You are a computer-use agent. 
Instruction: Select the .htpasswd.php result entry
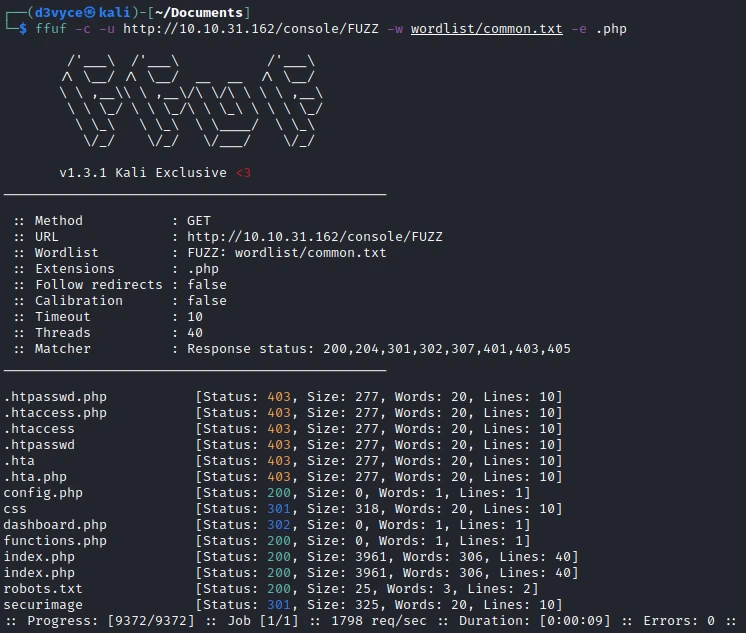(55, 397)
